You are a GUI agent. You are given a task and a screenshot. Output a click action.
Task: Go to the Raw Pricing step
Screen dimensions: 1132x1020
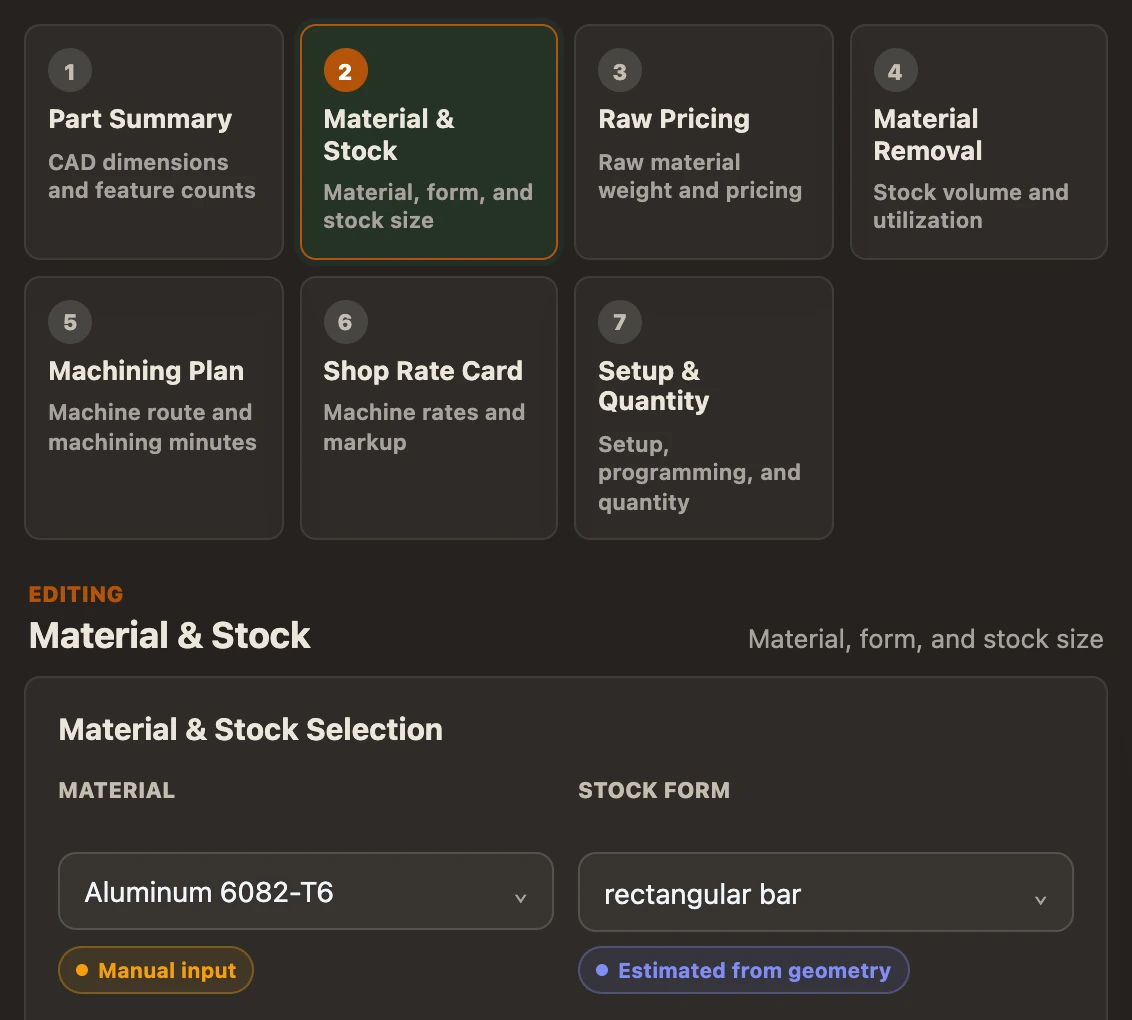pyautogui.click(x=704, y=142)
